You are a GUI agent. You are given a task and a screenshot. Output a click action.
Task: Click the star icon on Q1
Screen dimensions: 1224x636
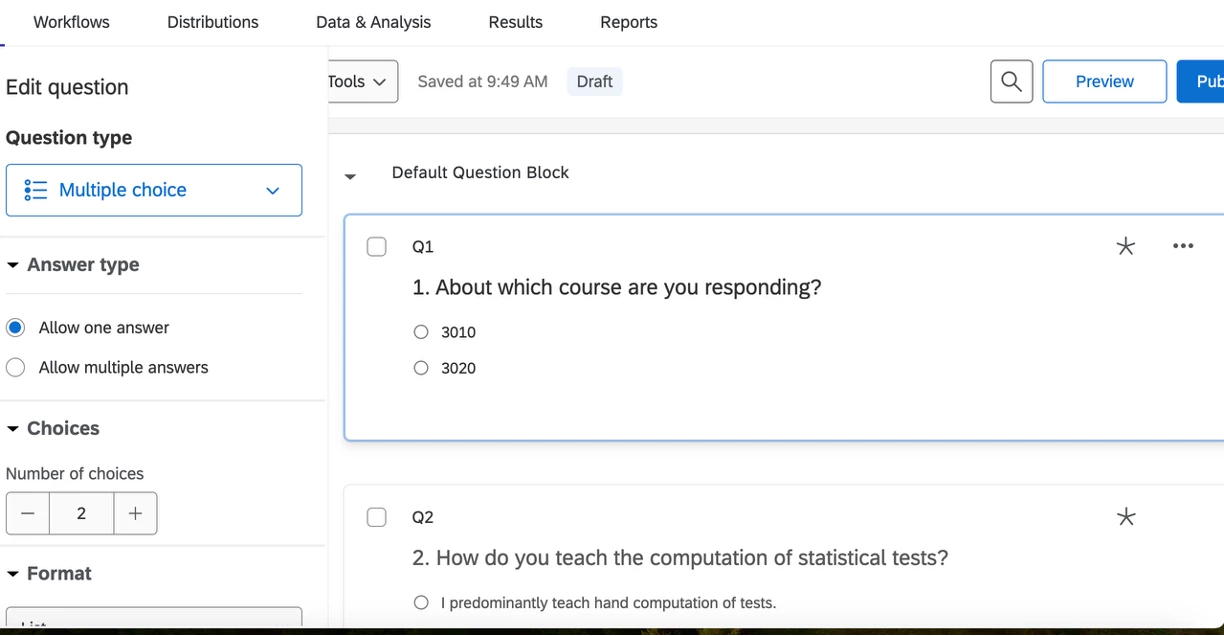(1126, 246)
